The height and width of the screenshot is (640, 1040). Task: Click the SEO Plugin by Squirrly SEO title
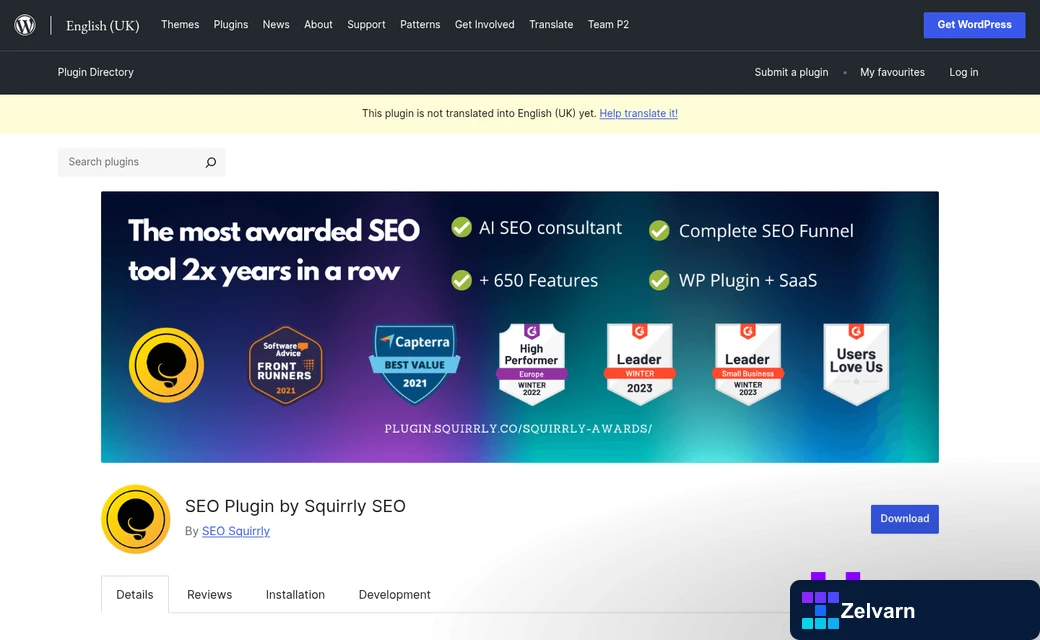(295, 506)
